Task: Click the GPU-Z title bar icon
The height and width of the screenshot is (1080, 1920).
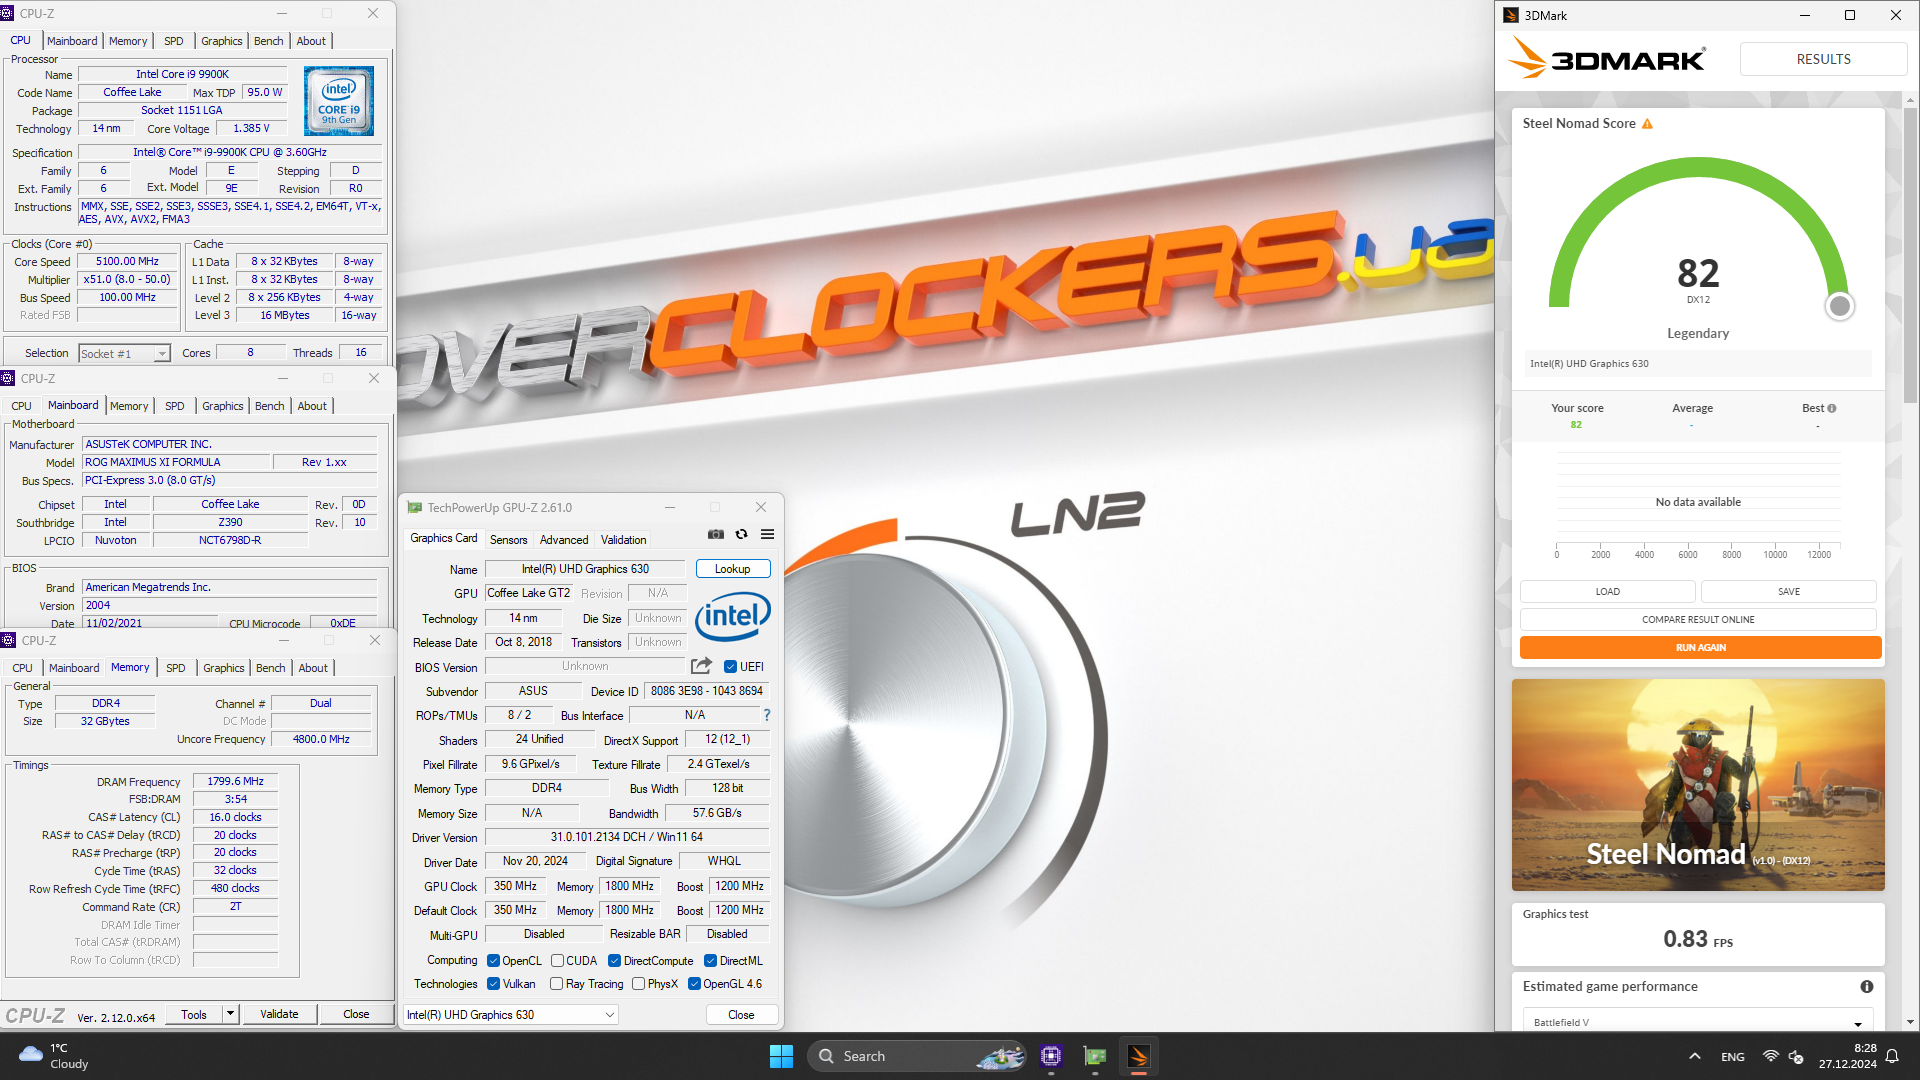Action: 415,508
